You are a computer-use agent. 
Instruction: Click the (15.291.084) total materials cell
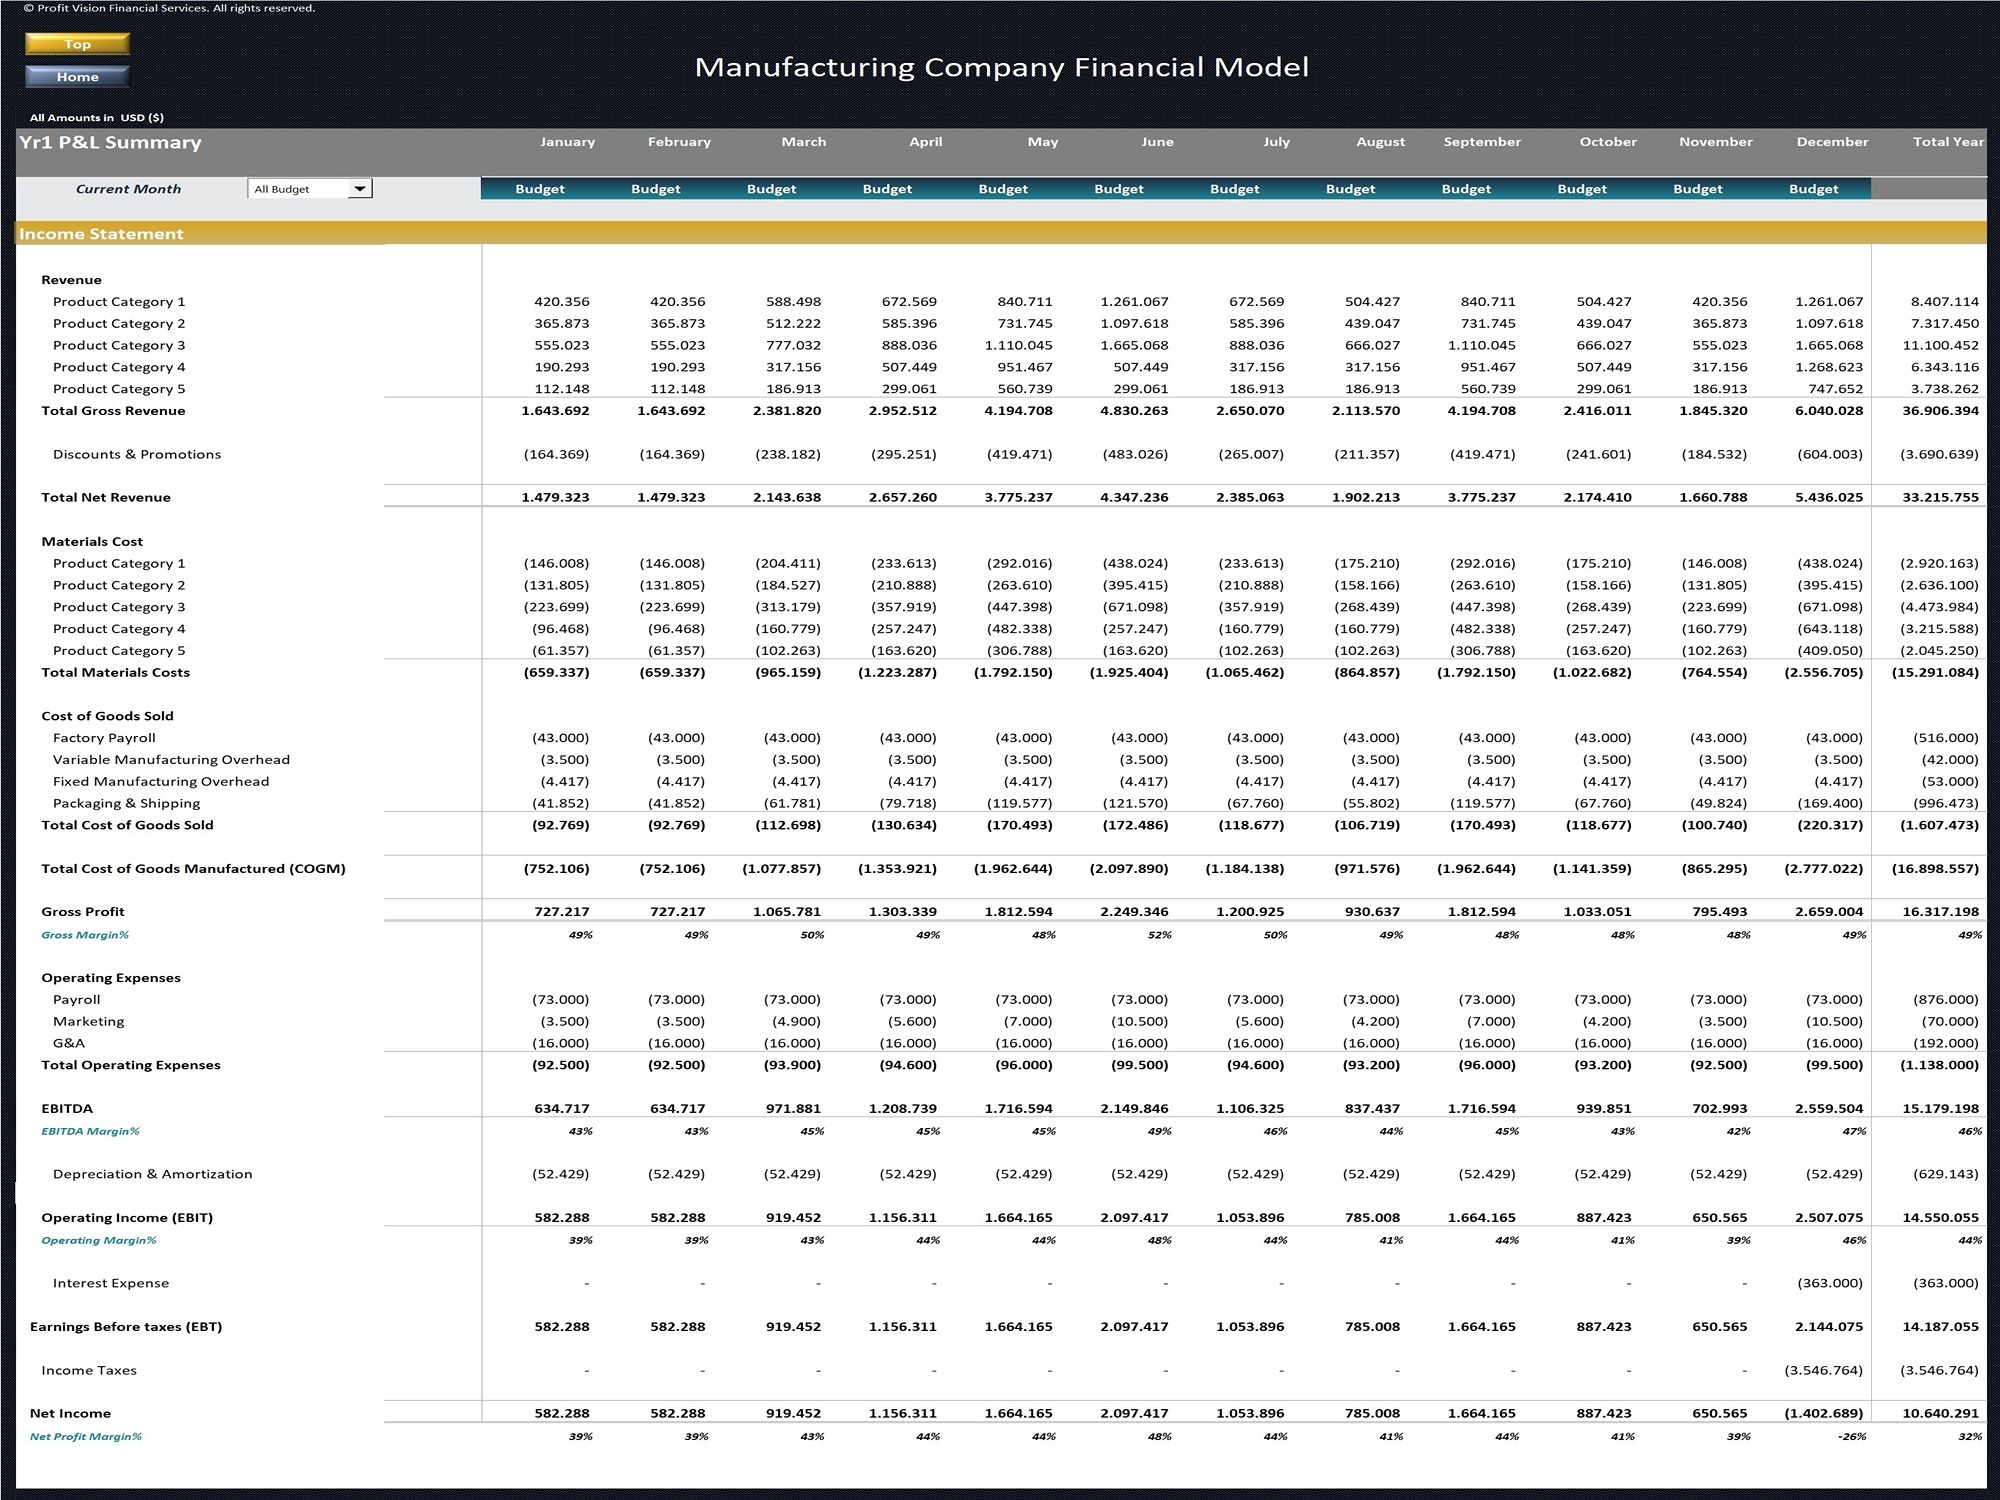coord(1935,672)
